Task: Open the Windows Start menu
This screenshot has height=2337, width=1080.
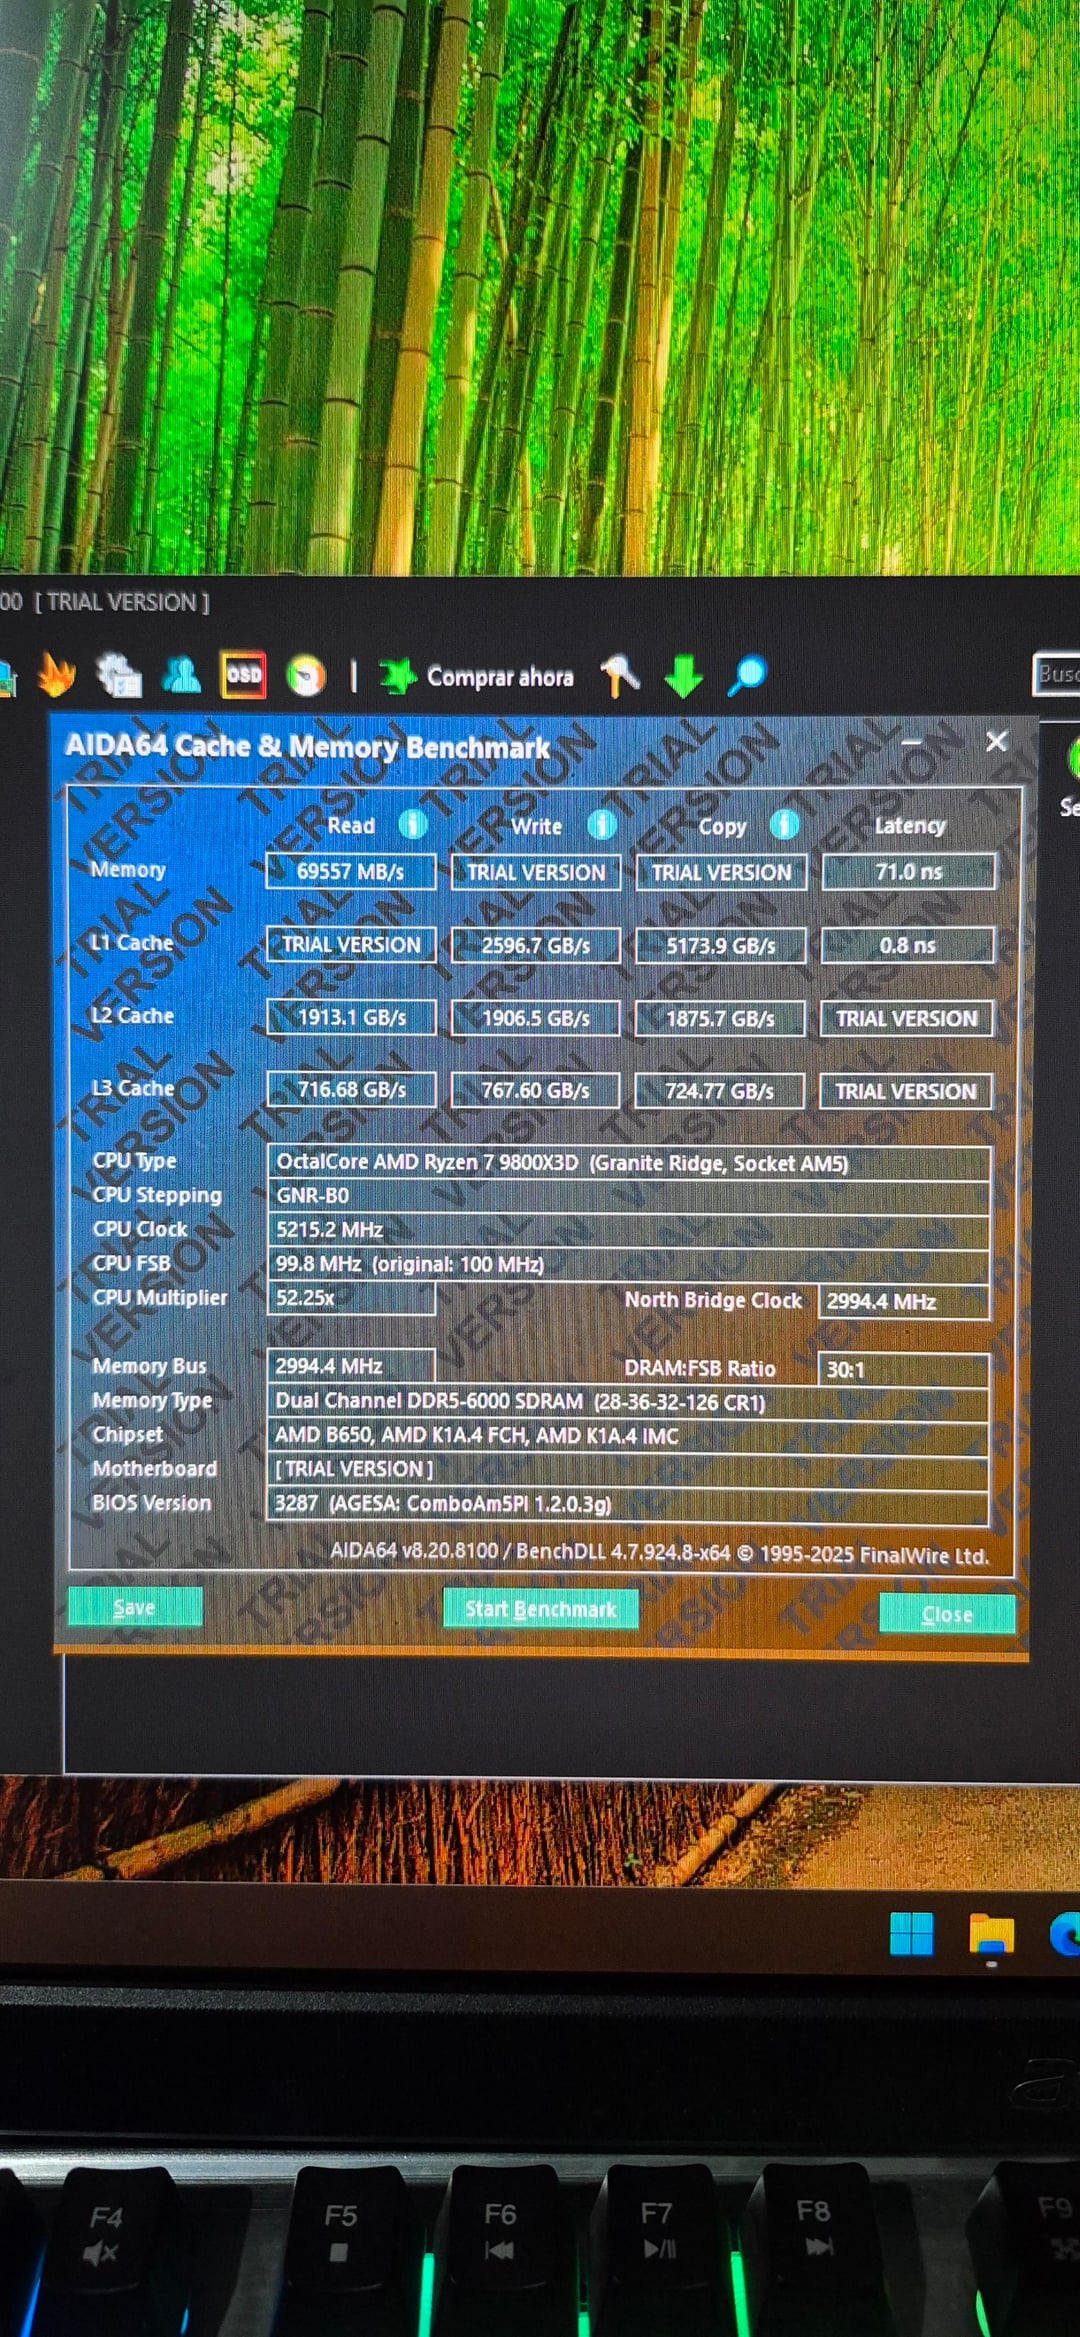Action: pos(911,1934)
